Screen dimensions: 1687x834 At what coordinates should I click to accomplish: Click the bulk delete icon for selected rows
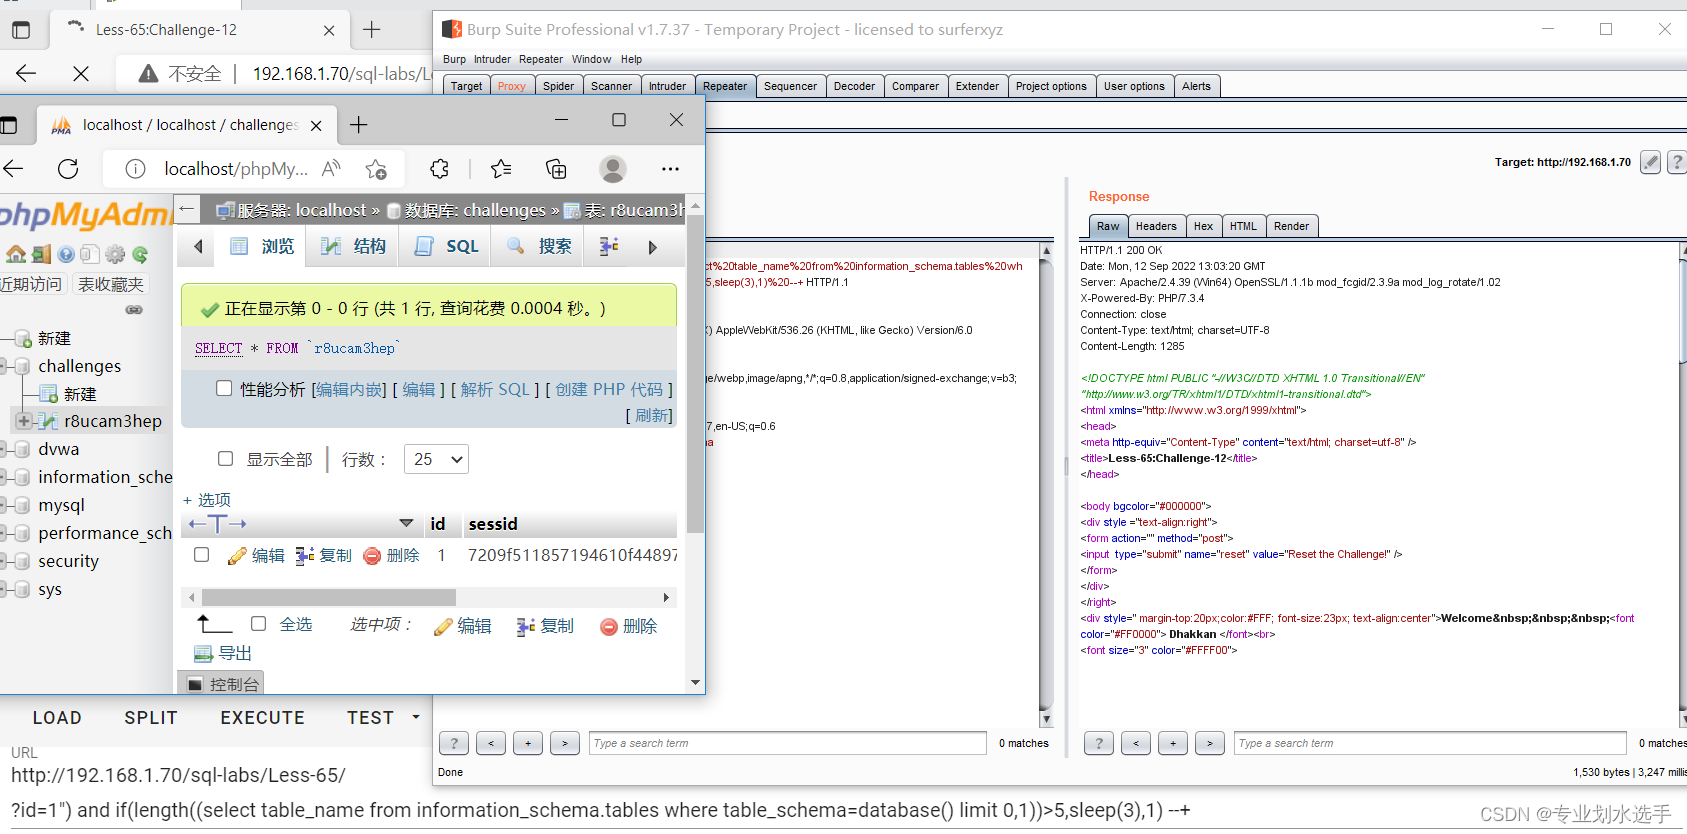(x=609, y=627)
